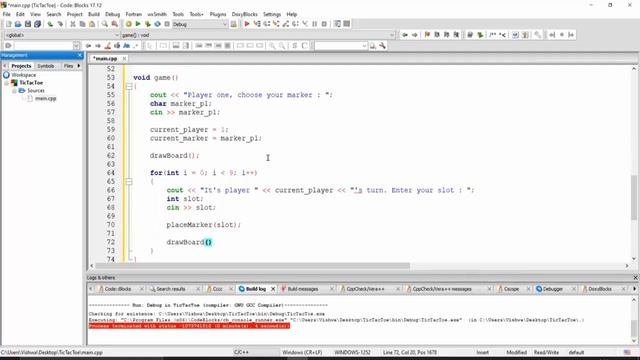Collapse the Sources folder tree node

pos(14,91)
